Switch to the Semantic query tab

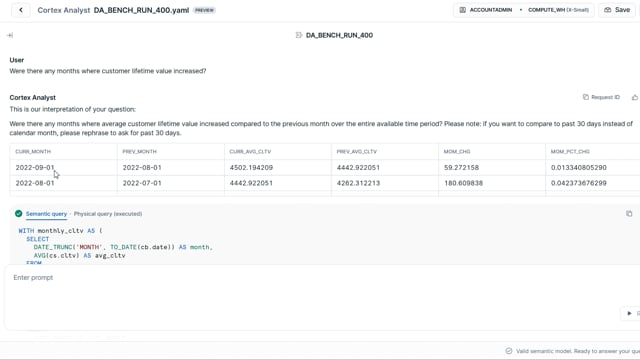(46, 213)
